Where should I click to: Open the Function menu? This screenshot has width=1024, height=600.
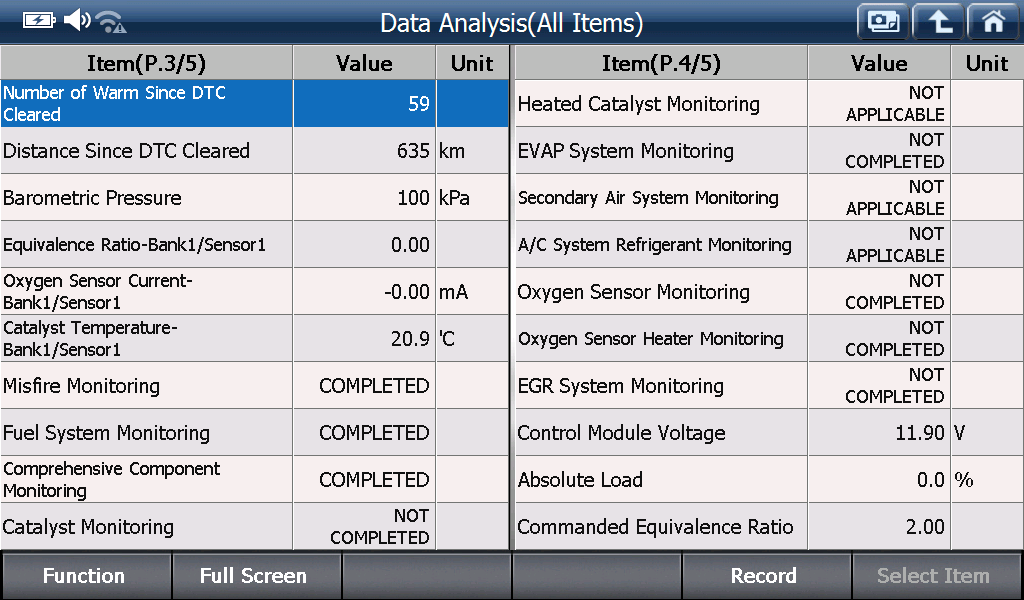click(x=86, y=576)
